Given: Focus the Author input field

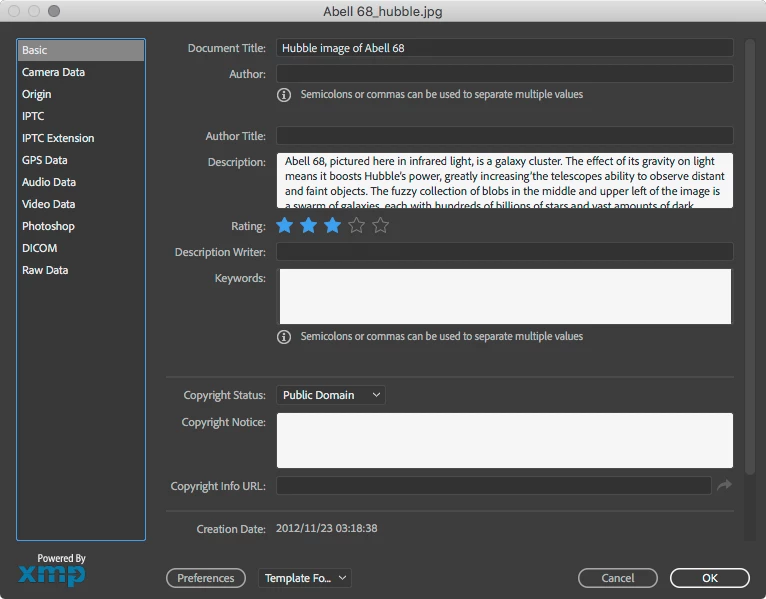Looking at the screenshot, I should click(505, 74).
